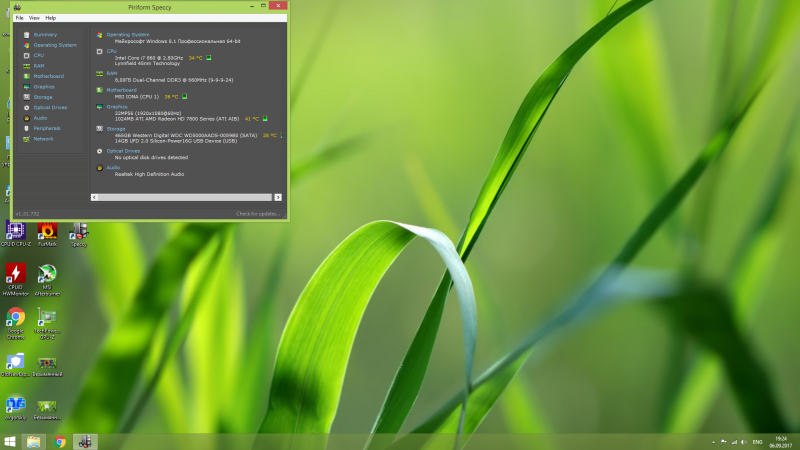Open the FurMark desktop shortcut
This screenshot has height=450, width=800.
(x=46, y=232)
